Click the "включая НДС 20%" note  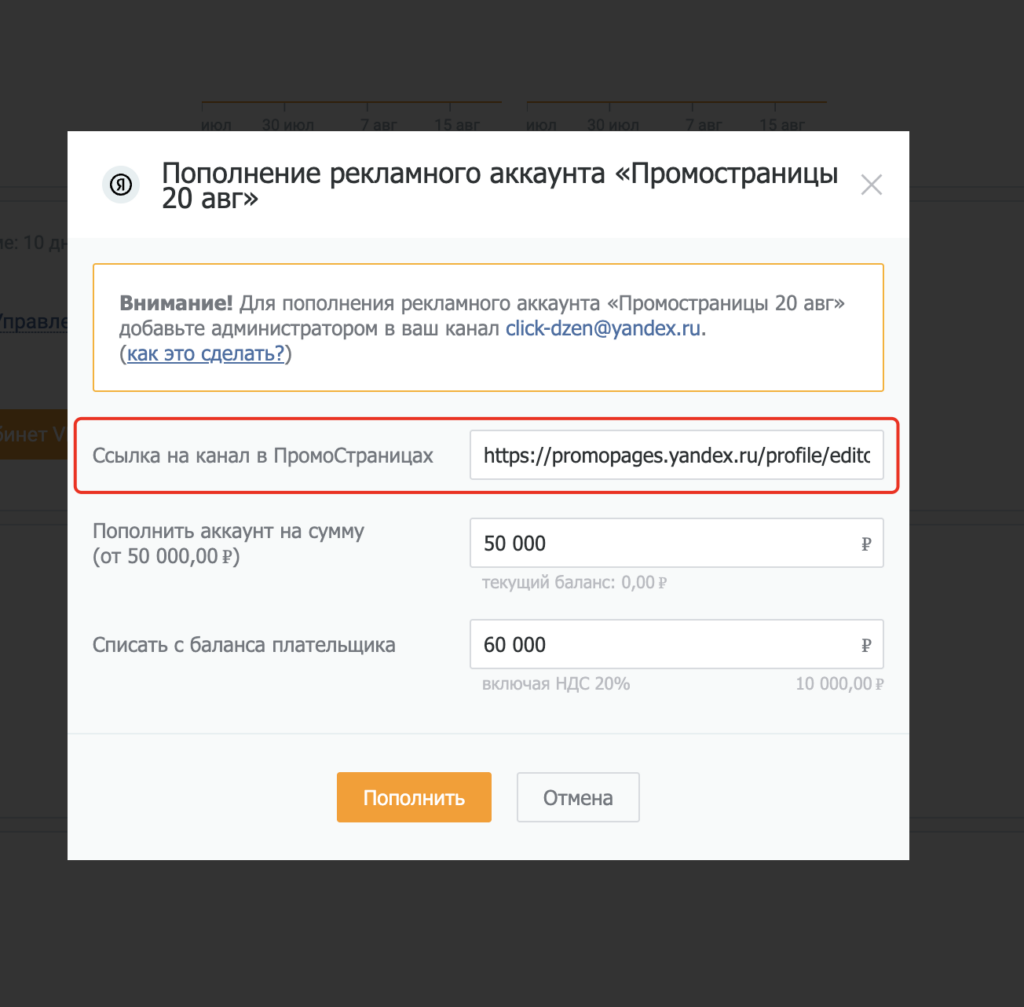[x=556, y=684]
